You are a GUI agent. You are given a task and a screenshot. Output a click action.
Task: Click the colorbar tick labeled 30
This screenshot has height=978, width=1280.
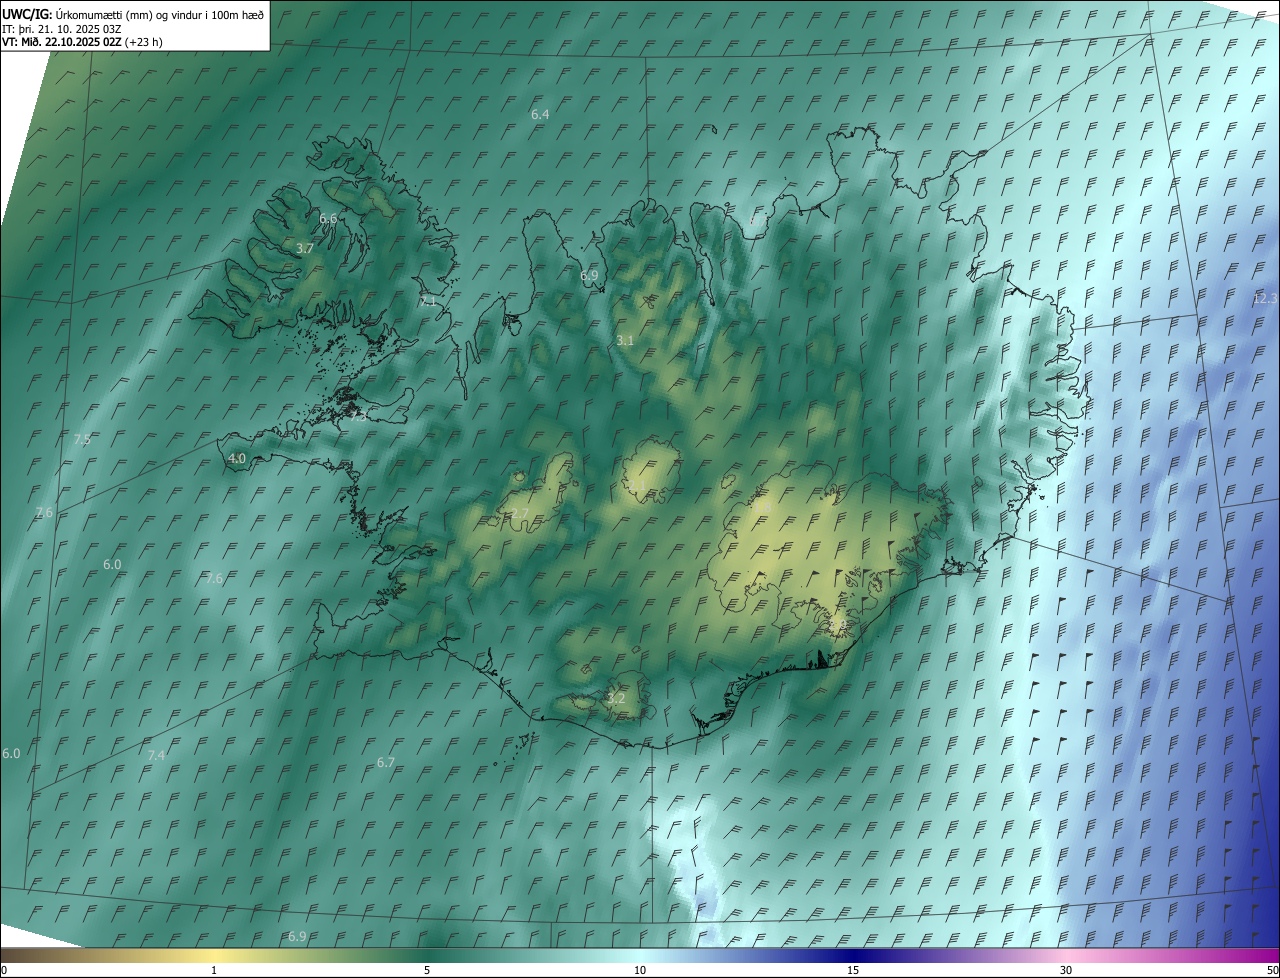coord(1066,970)
